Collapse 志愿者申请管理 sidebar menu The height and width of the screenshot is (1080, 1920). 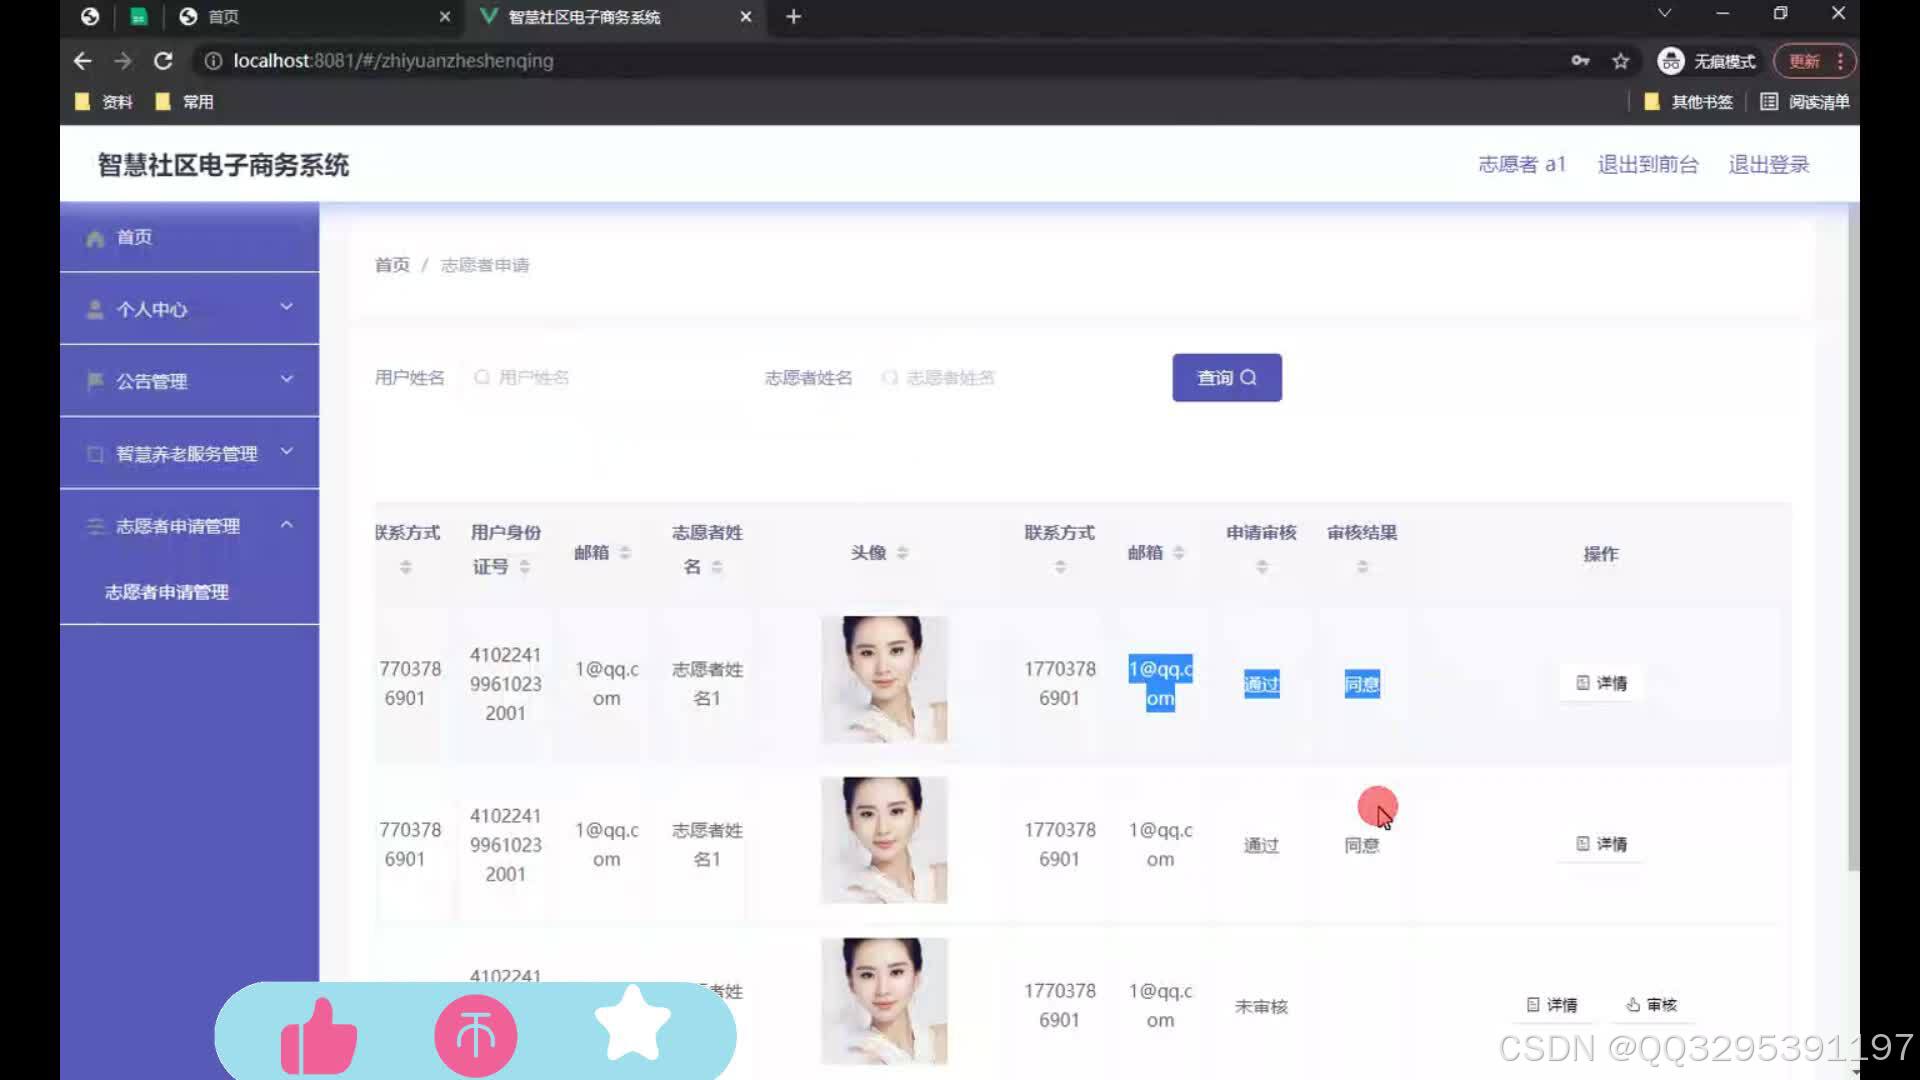point(190,525)
